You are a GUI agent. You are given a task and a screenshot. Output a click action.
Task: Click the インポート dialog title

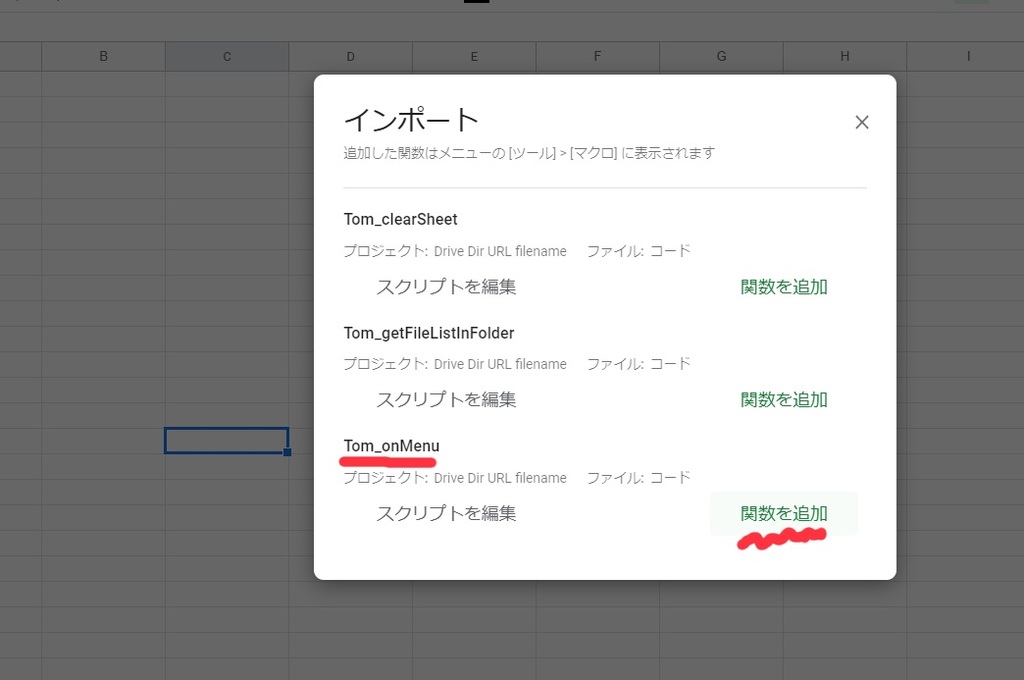(411, 120)
